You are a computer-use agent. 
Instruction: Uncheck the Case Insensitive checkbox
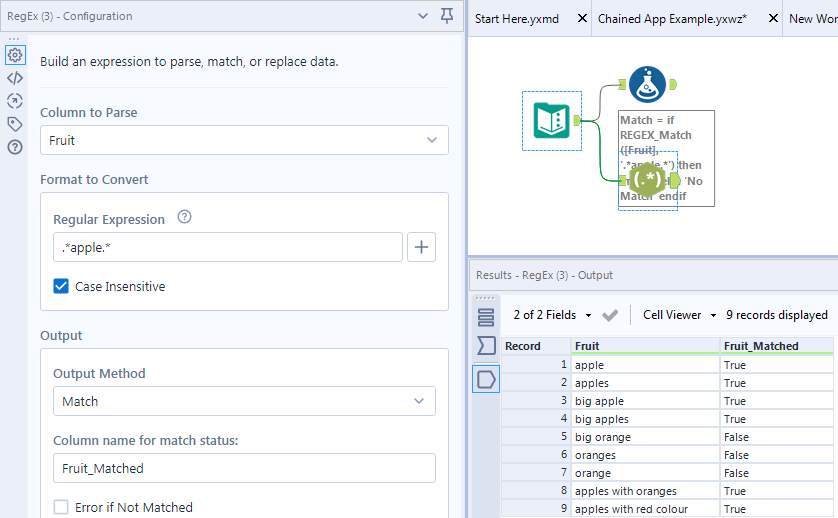pyautogui.click(x=62, y=287)
